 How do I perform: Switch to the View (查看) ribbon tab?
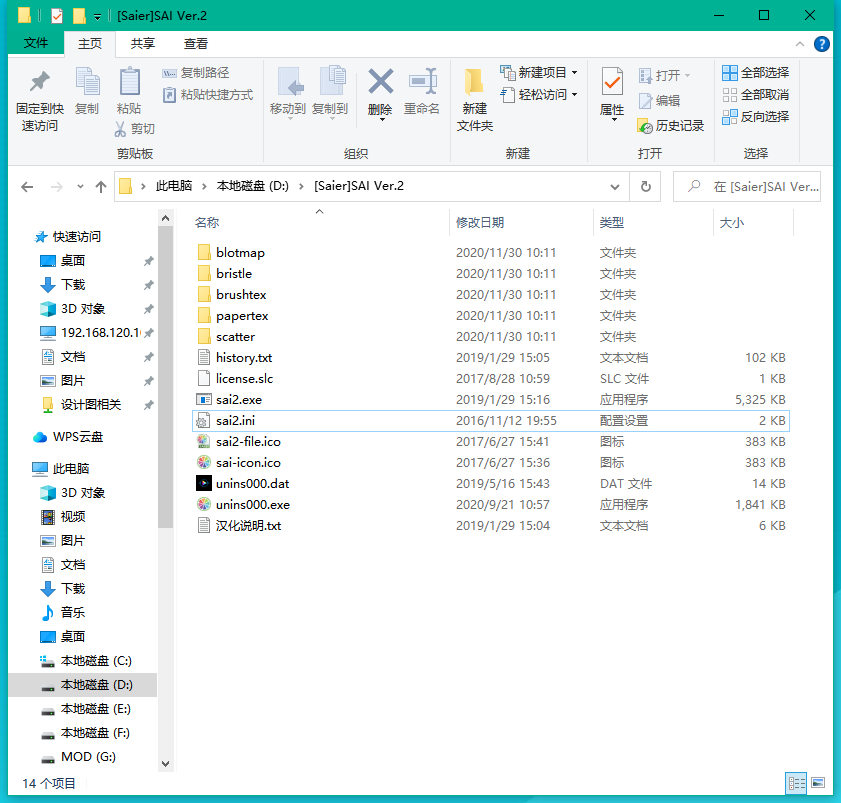[x=196, y=43]
